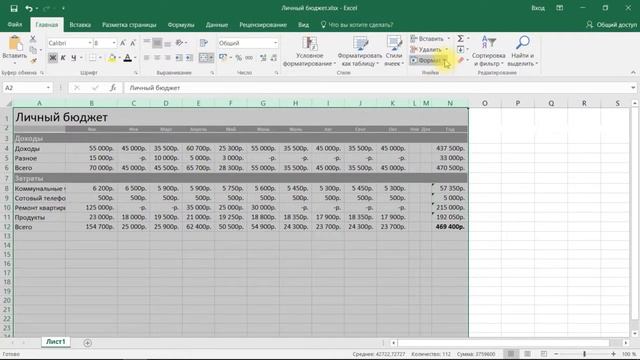
Task: Click the borders icon in the font group
Action: click(x=93, y=58)
